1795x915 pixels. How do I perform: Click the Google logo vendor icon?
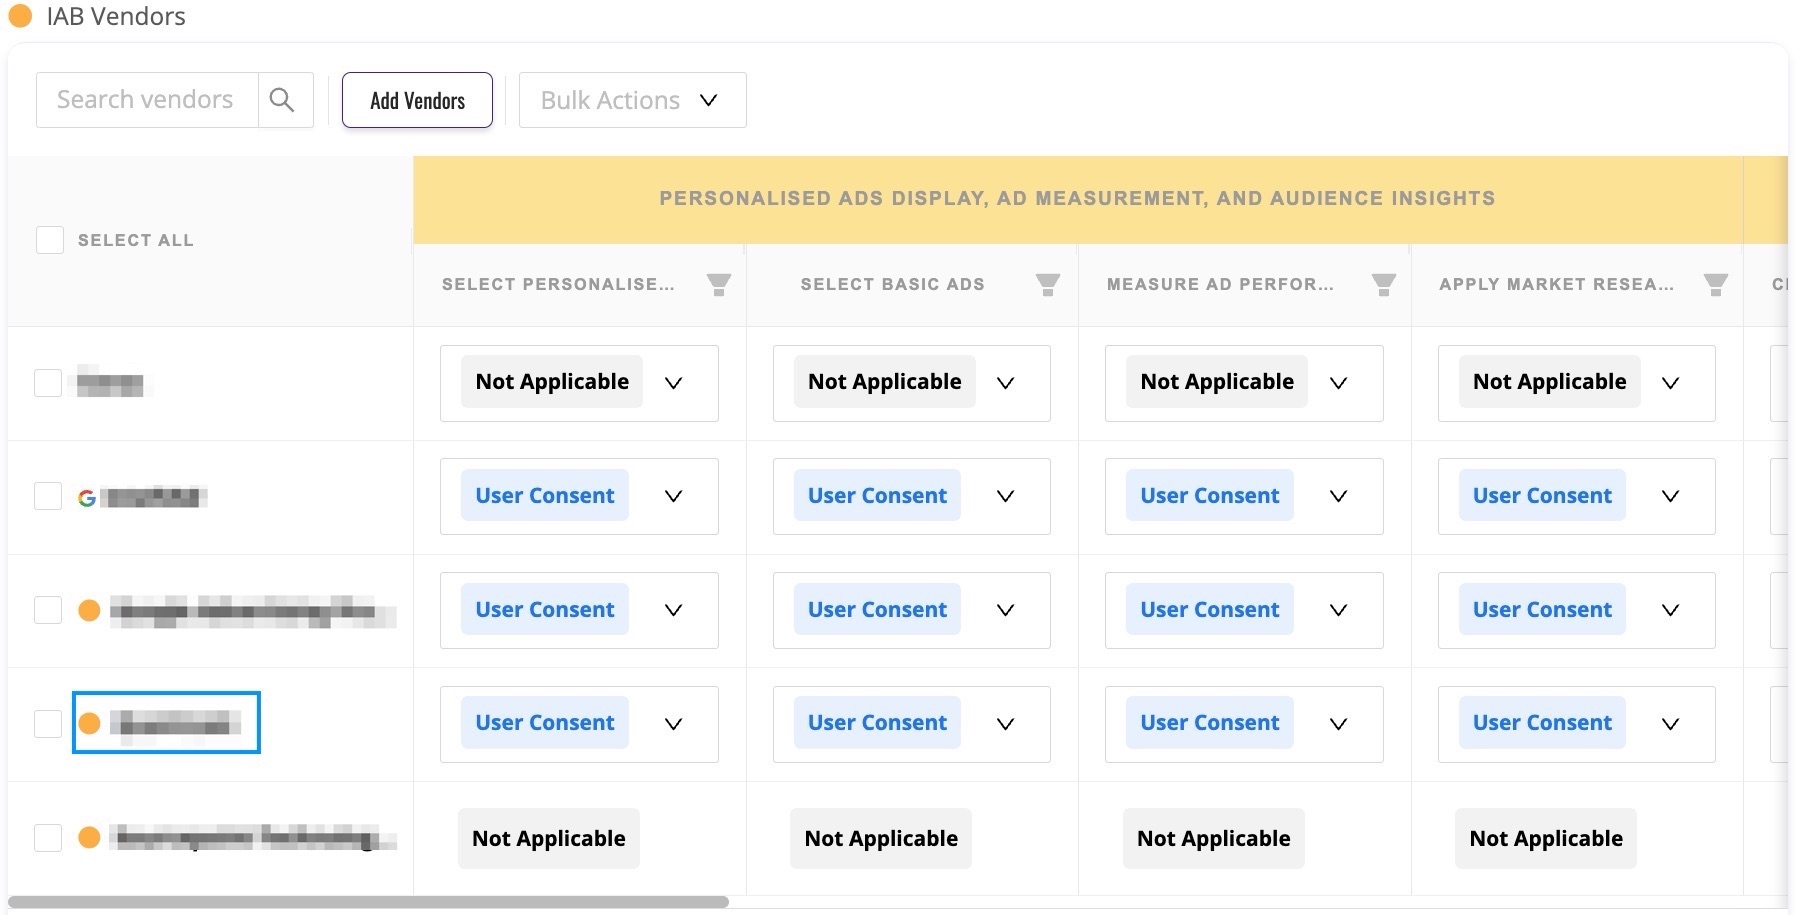87,497
